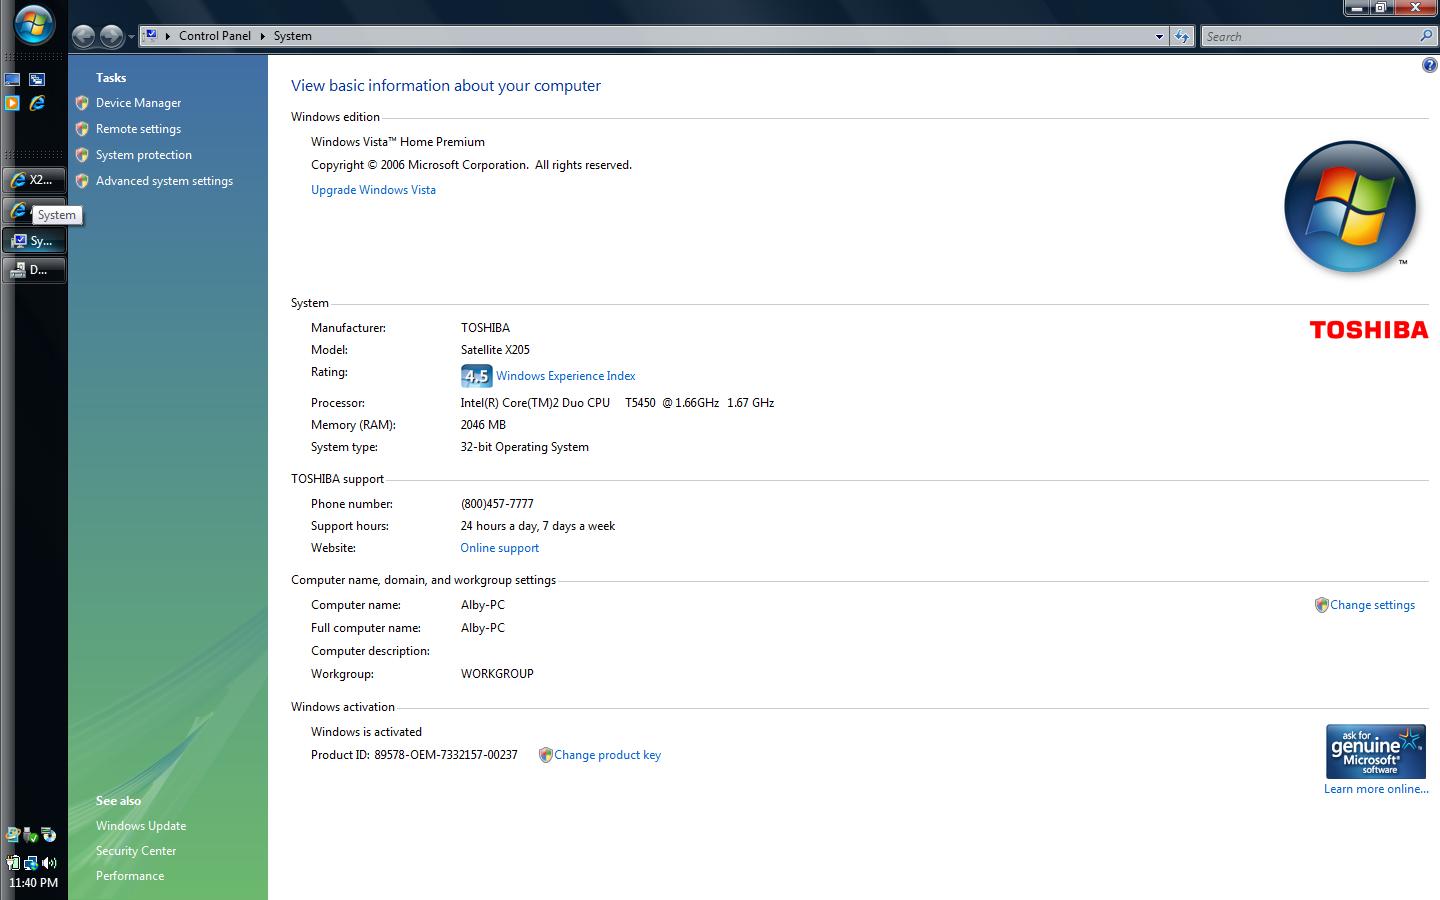The image size is (1440, 900).
Task: Go back with the Back arrow button
Action: pyautogui.click(x=84, y=37)
